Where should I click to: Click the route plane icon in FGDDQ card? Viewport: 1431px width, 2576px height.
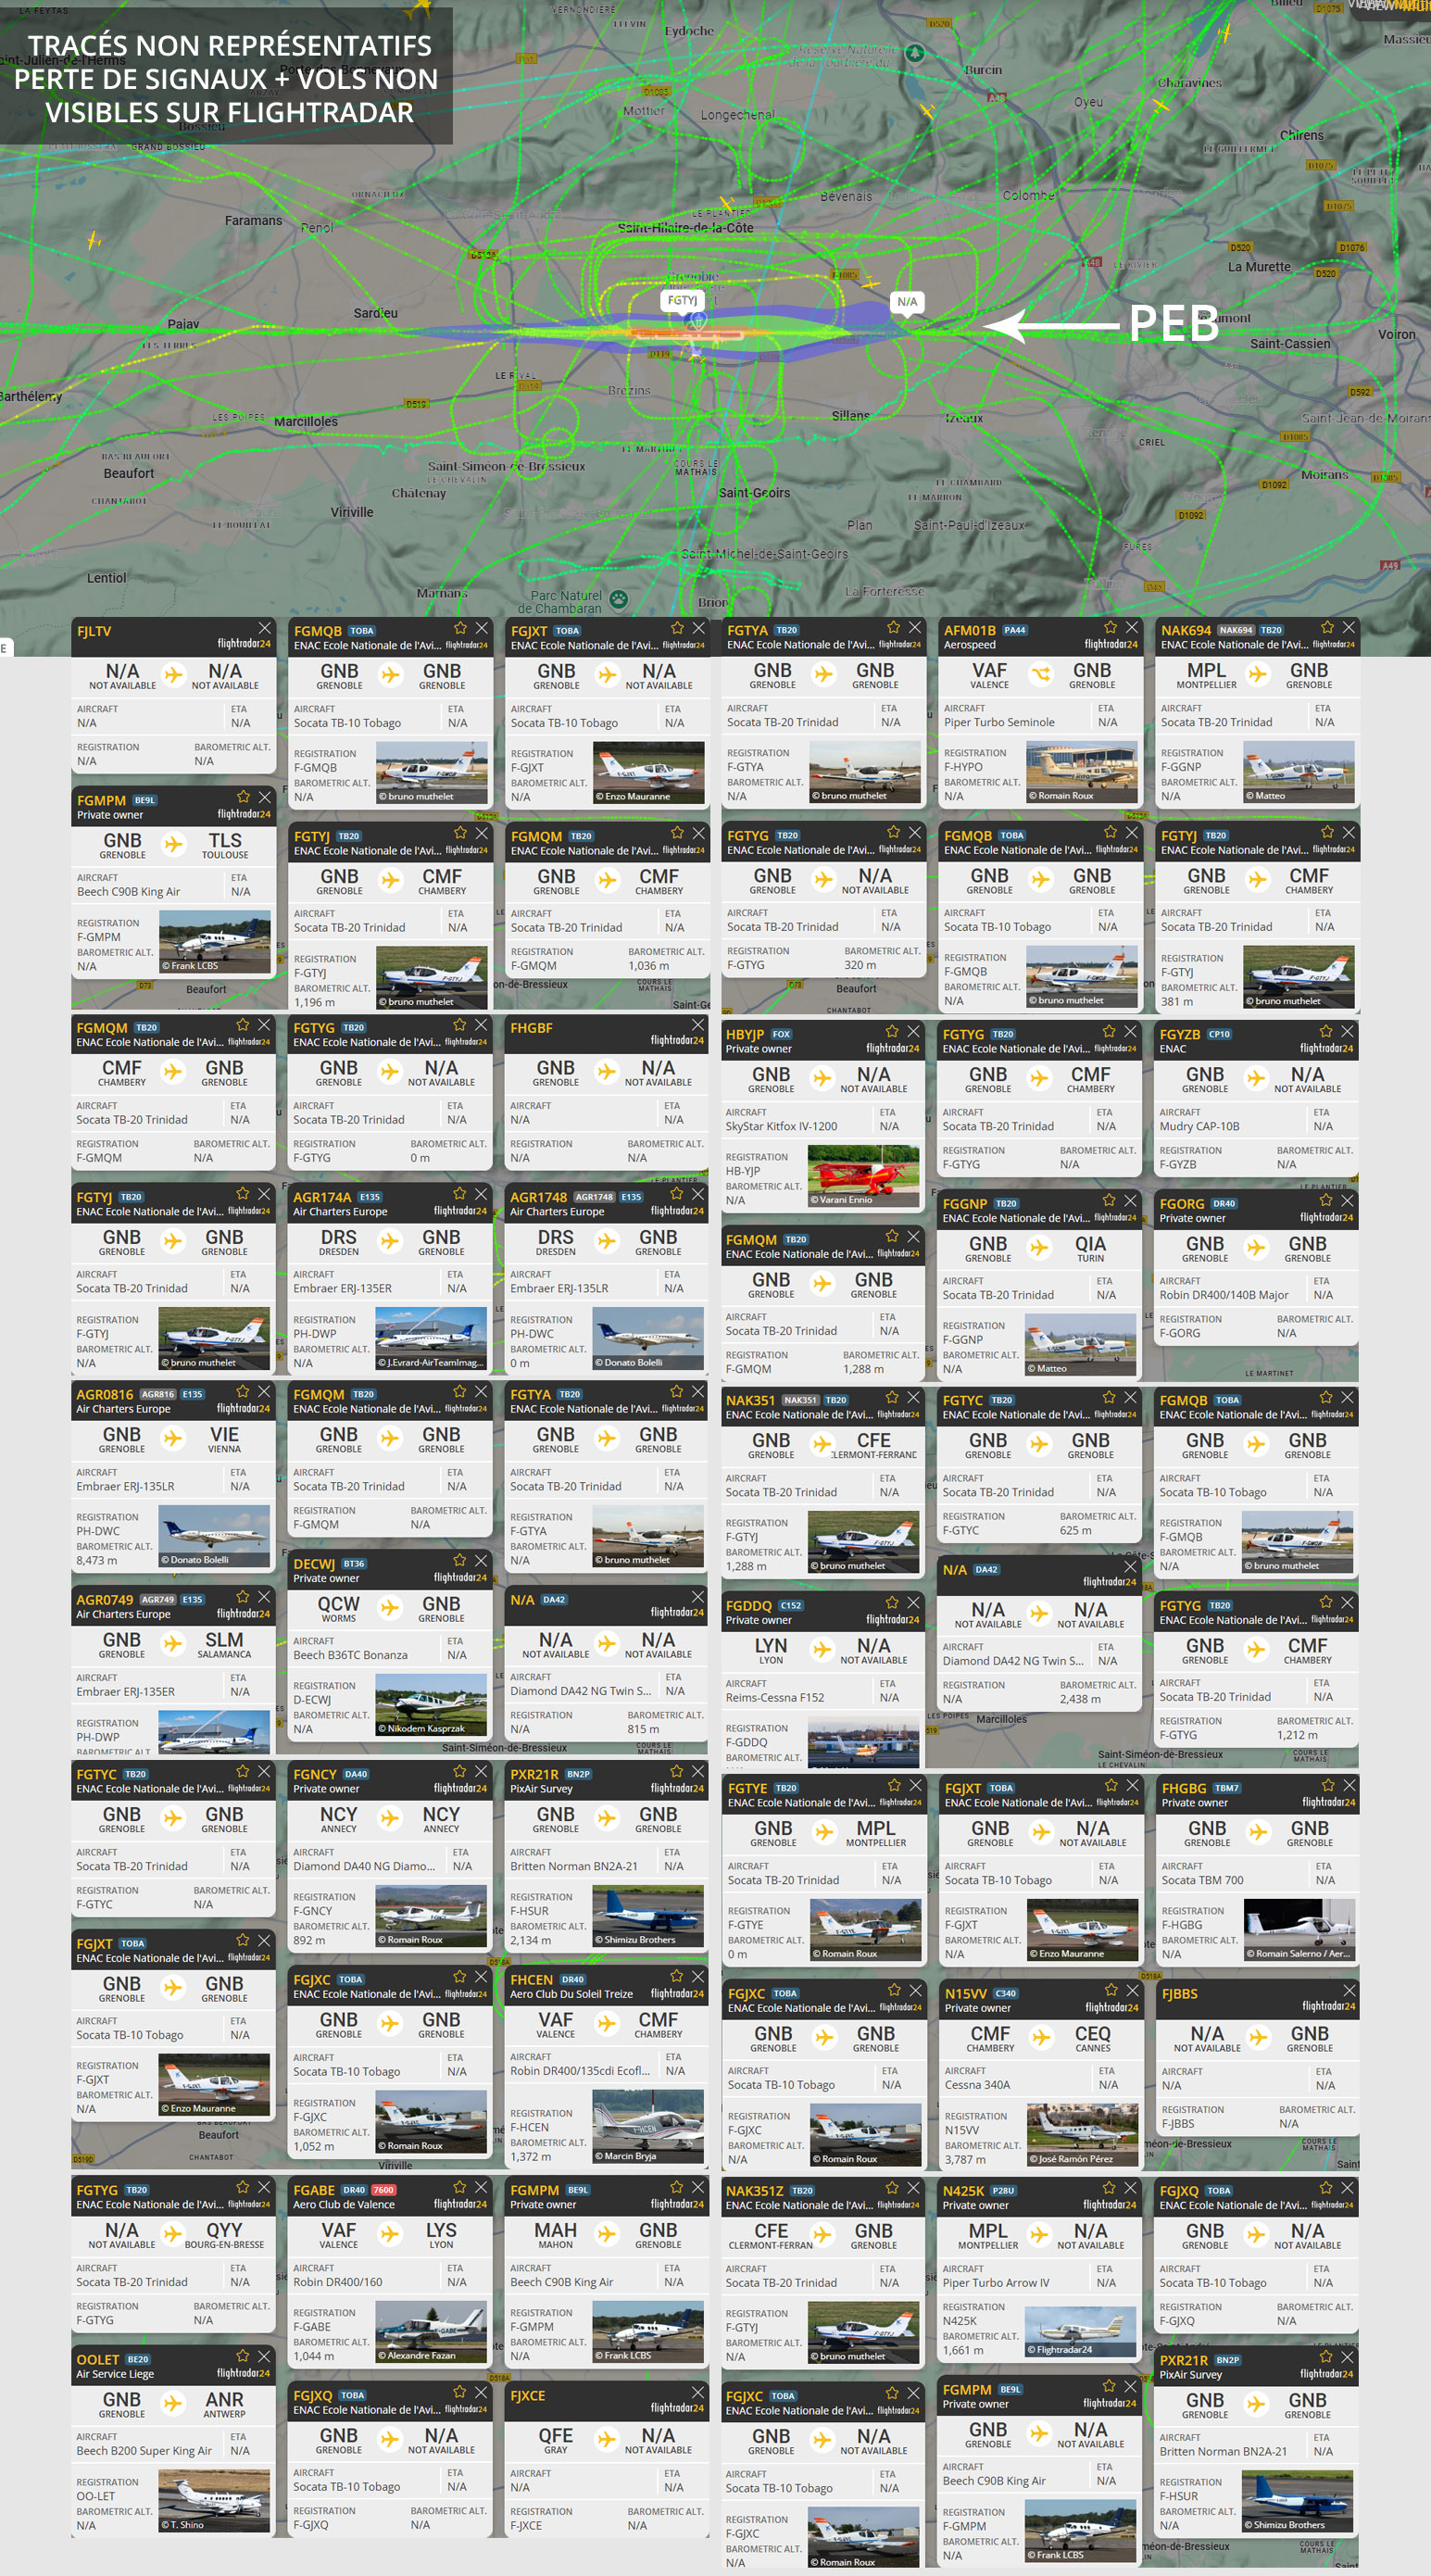[822, 1650]
